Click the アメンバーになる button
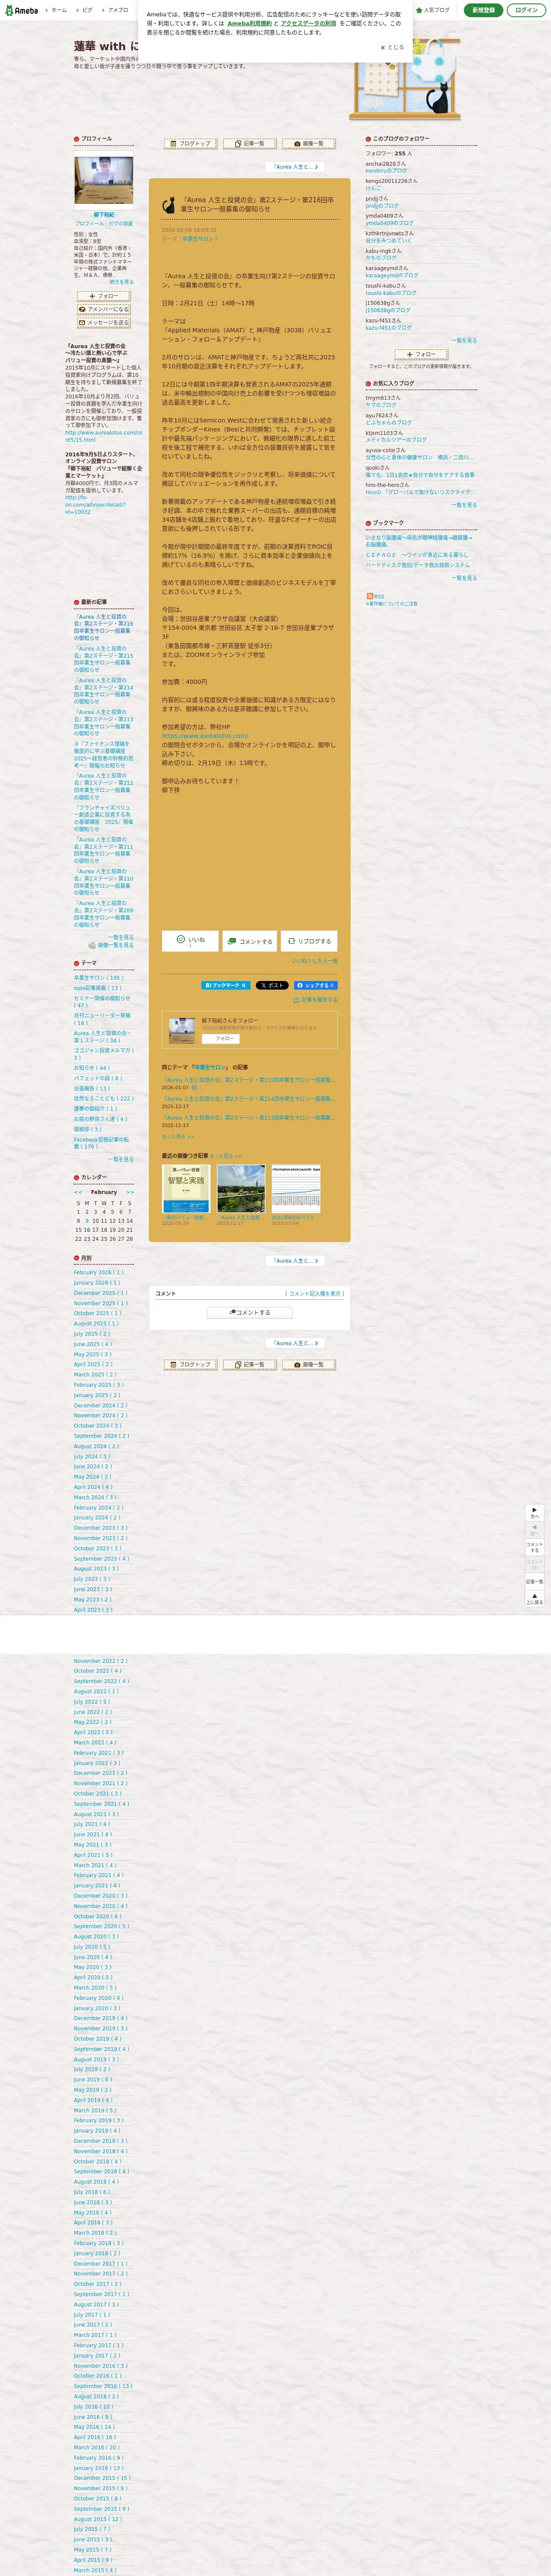551x2576 pixels. click(103, 309)
